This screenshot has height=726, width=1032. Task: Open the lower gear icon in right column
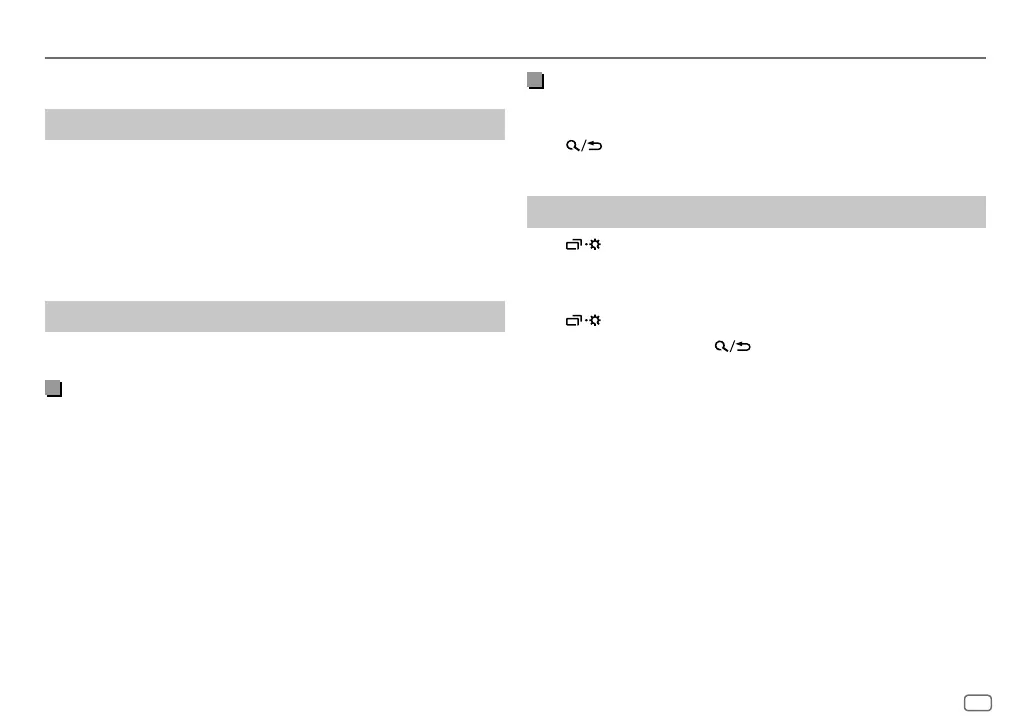coord(594,321)
